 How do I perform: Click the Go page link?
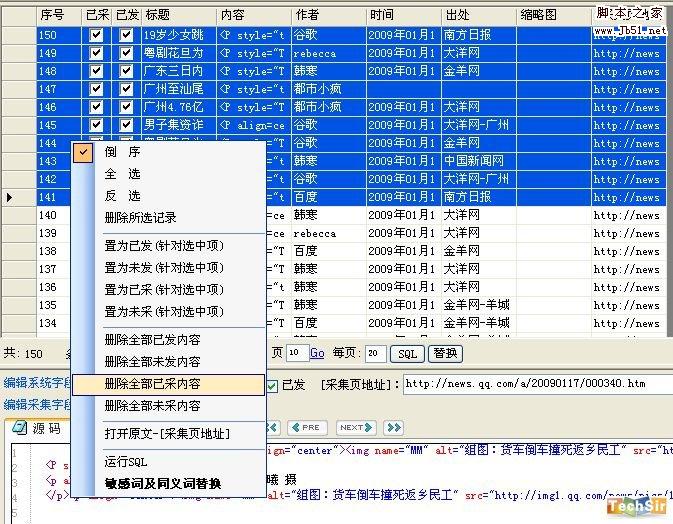tap(317, 353)
